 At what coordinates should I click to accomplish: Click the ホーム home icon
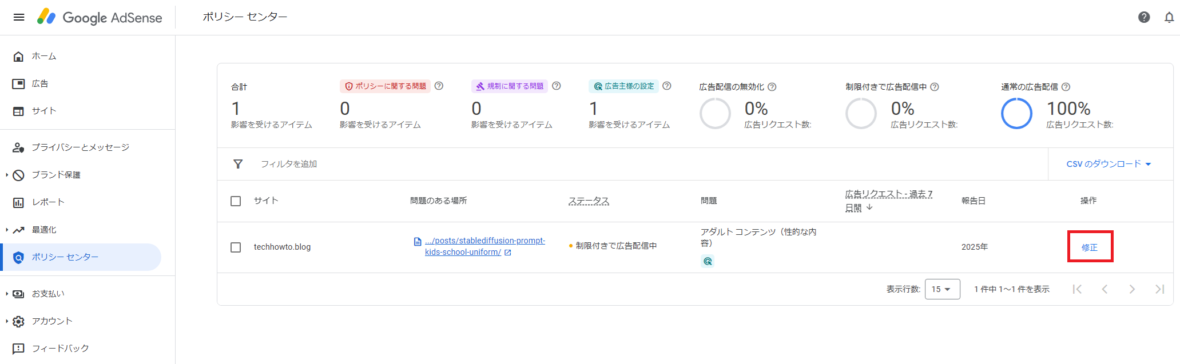click(19, 56)
